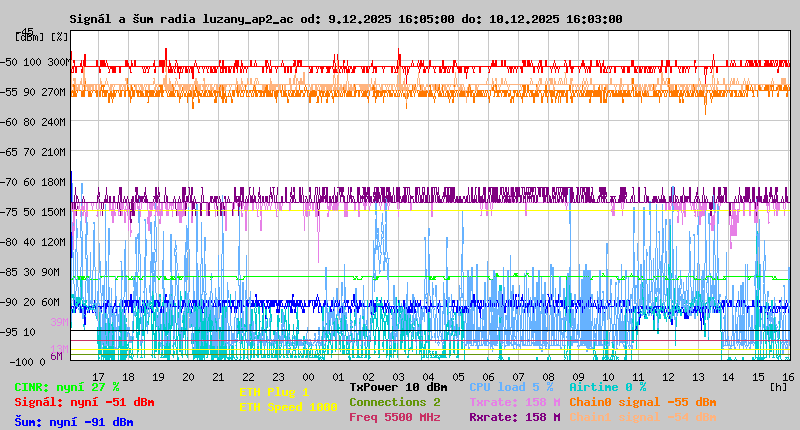Select the cyan 'Airtime 0 %' legend label
Image resolution: width=800 pixels, height=430 pixels.
[607, 386]
